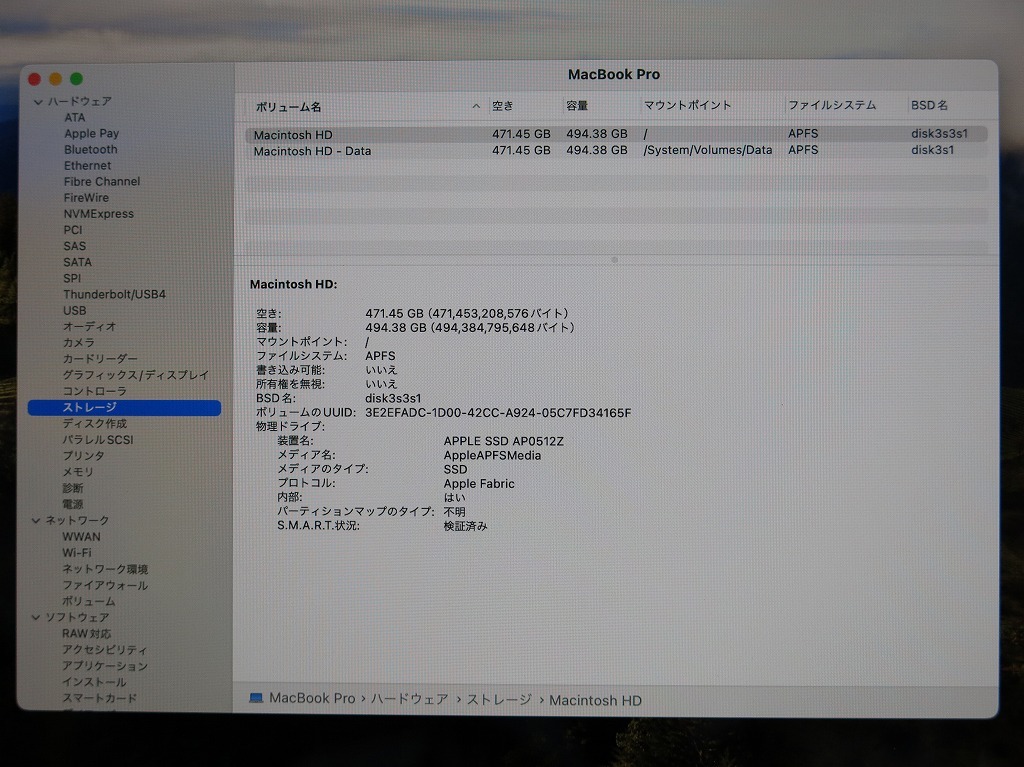Sort by the 空き column header

click(x=503, y=106)
